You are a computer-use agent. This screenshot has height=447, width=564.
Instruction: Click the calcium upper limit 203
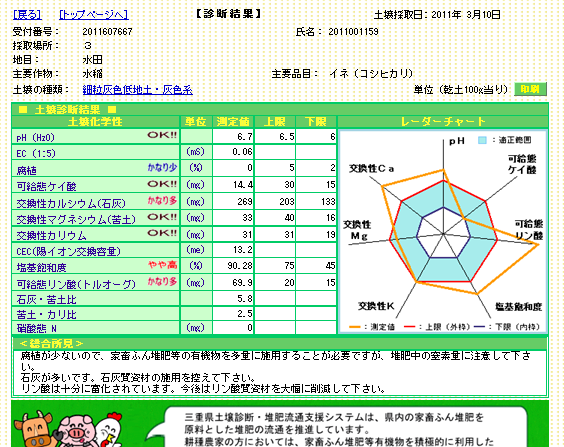pos(287,201)
